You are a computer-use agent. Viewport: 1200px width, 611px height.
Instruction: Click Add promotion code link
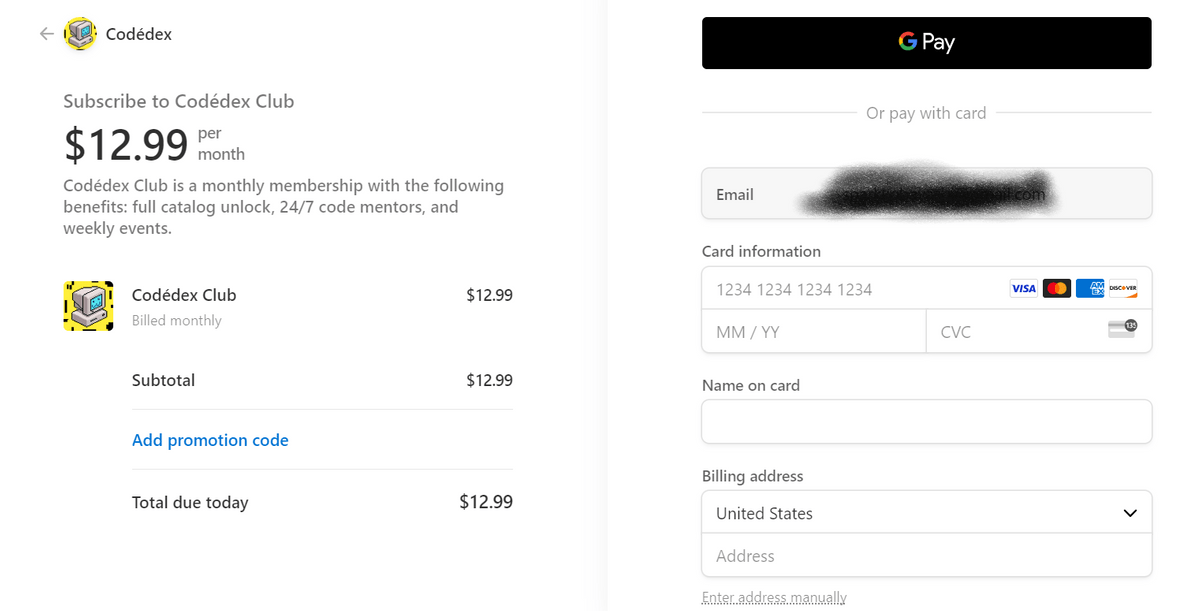pyautogui.click(x=210, y=440)
